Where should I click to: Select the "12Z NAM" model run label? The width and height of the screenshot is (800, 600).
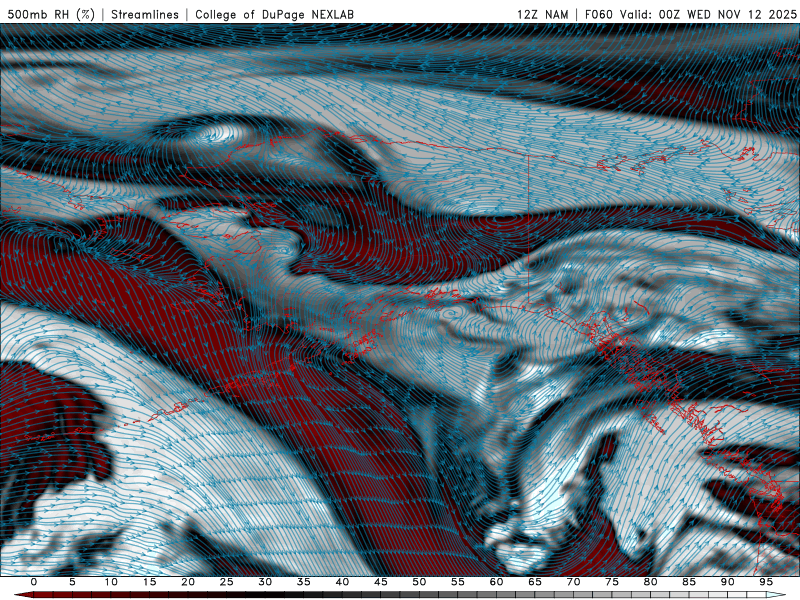tap(542, 14)
